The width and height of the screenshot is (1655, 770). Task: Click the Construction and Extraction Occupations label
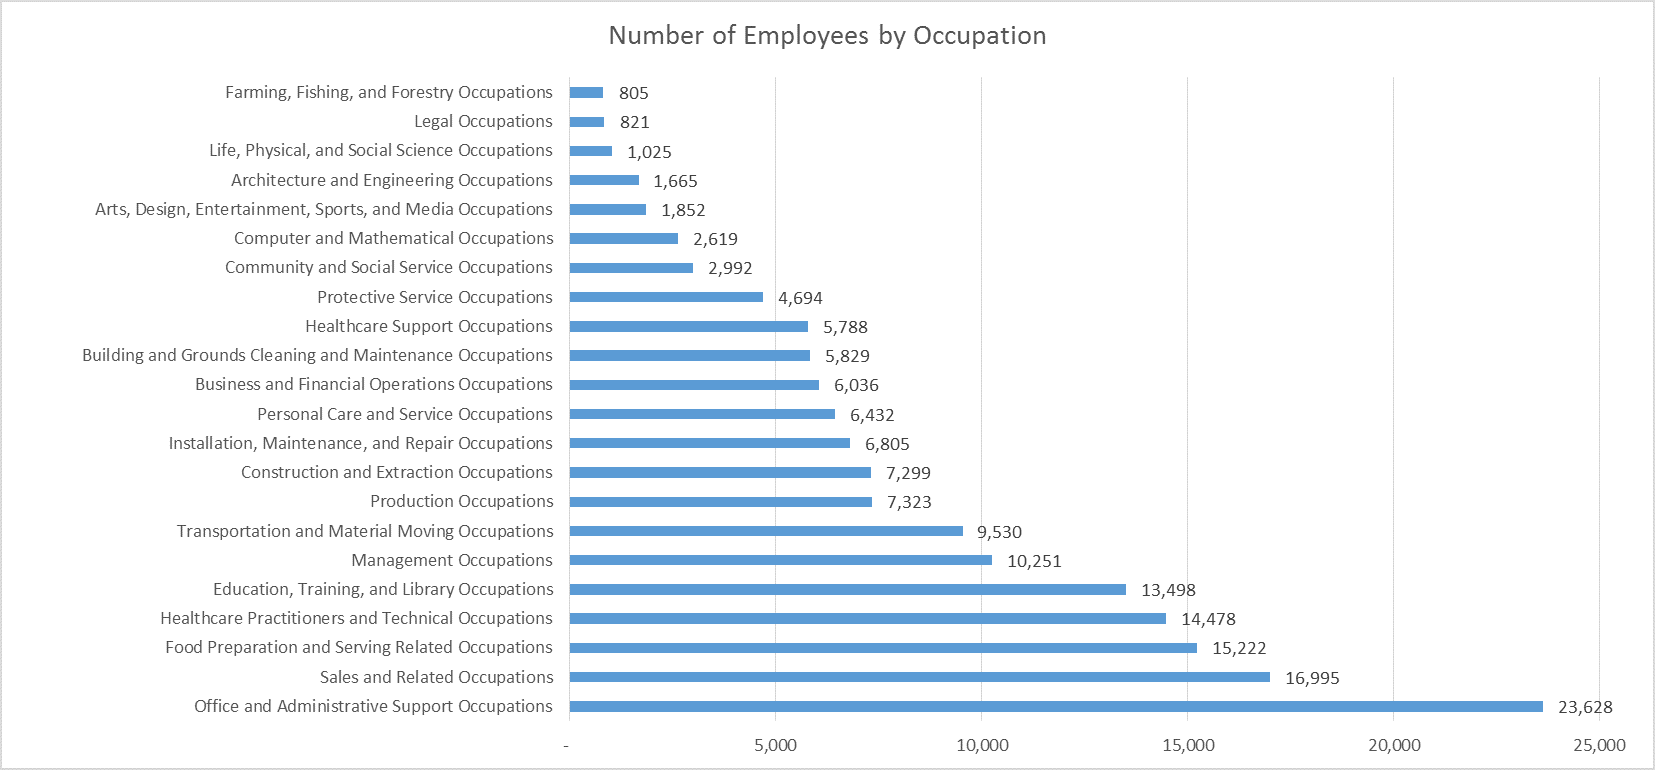[x=396, y=472]
